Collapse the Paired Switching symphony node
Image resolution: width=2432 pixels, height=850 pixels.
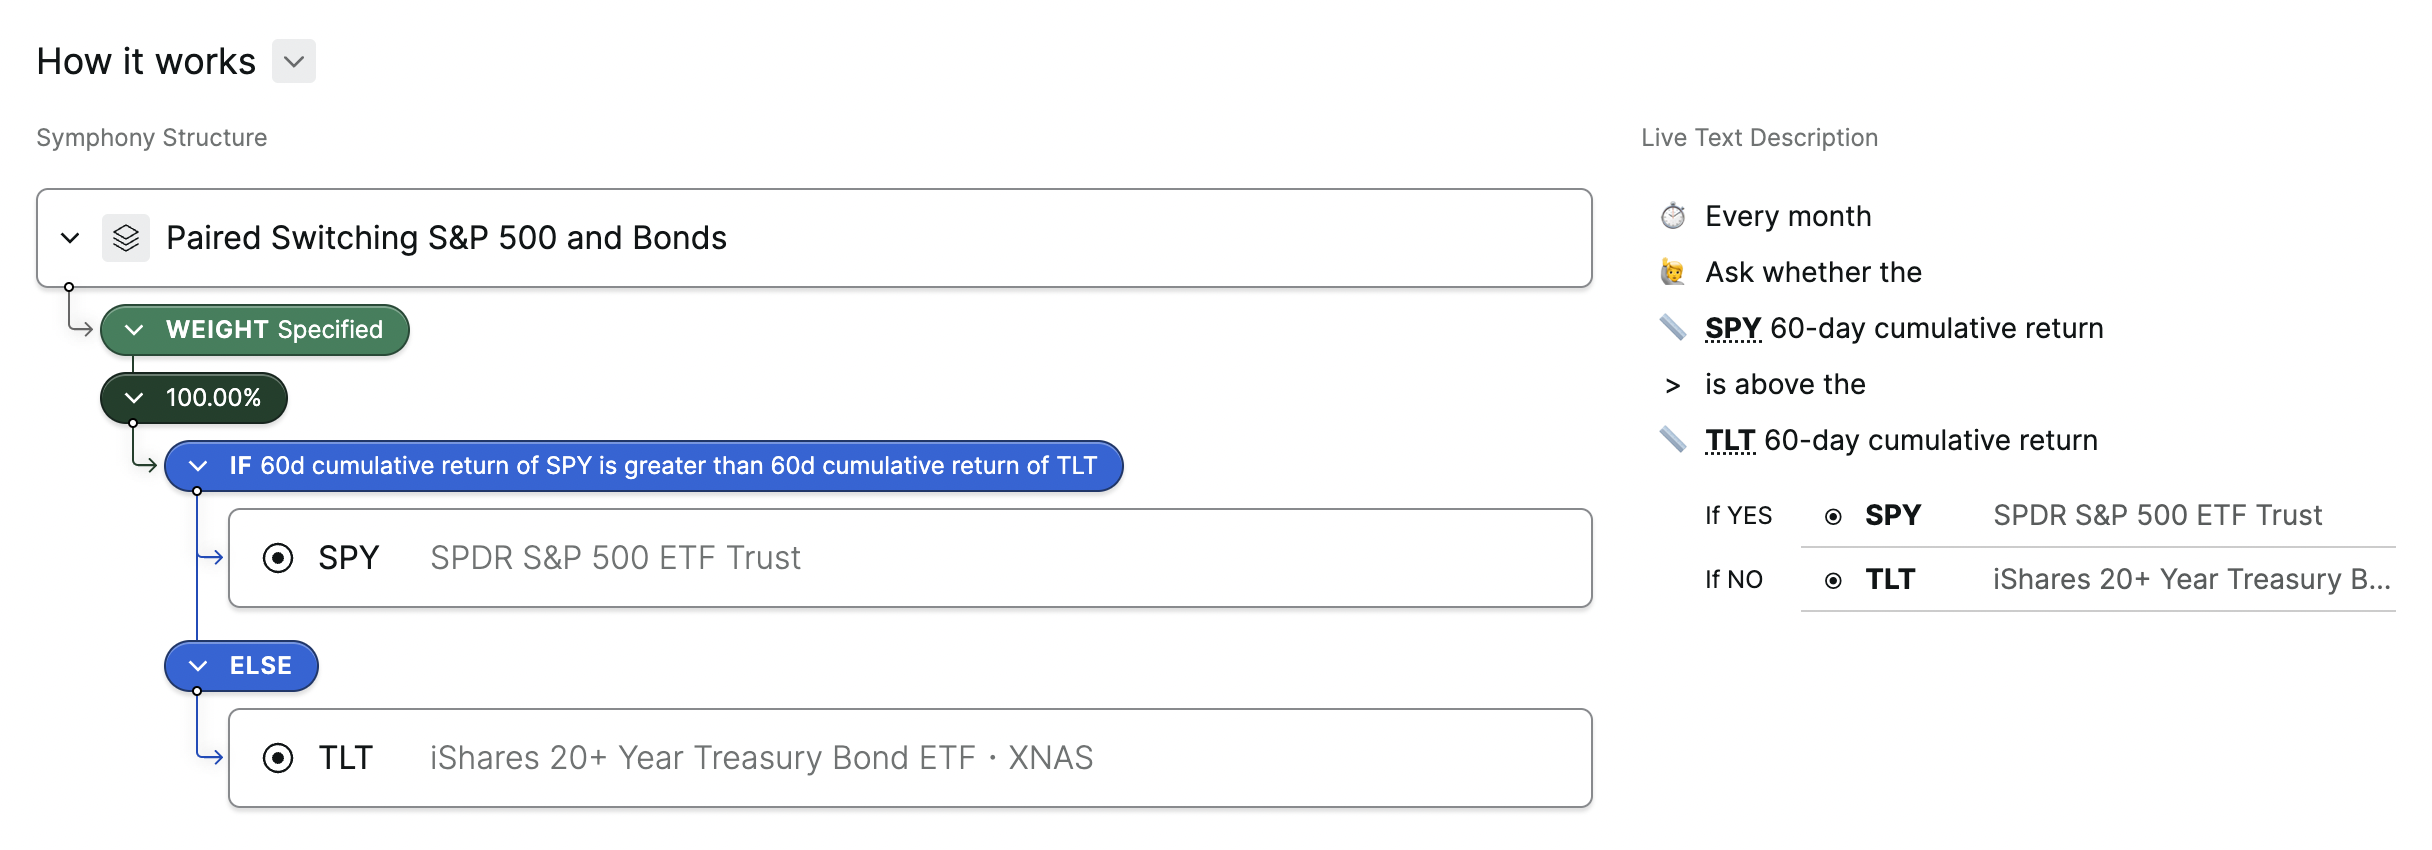70,238
